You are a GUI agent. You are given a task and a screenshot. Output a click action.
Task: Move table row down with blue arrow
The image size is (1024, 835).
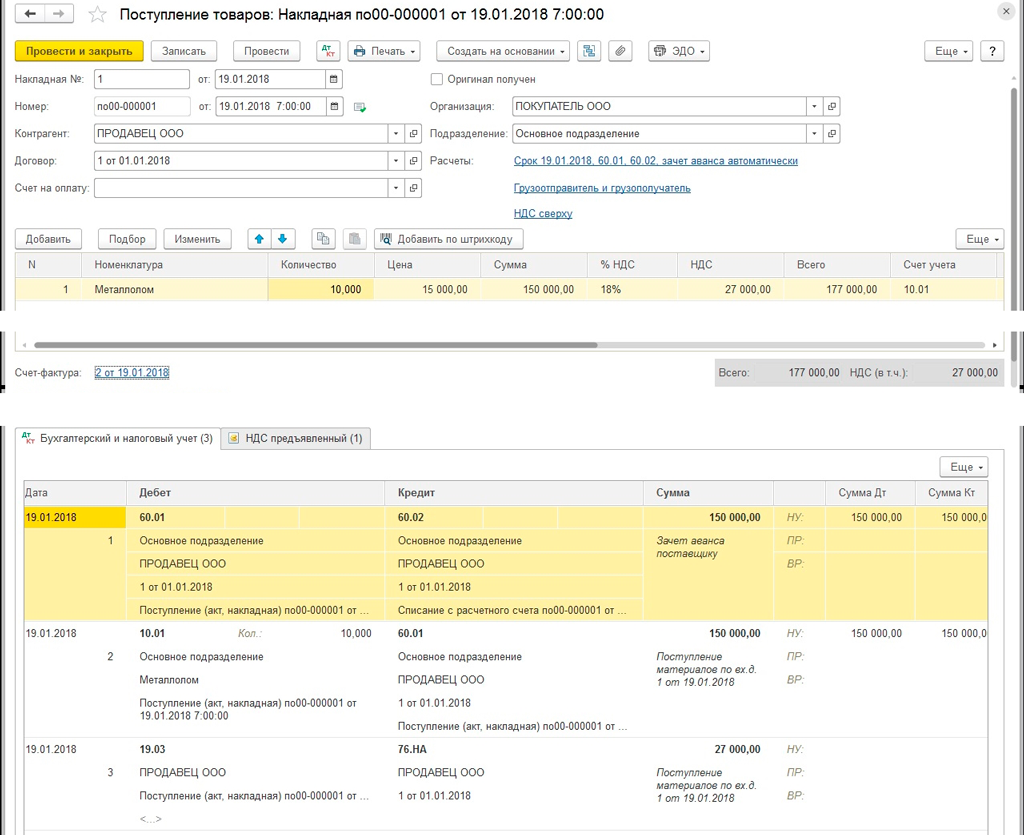point(283,239)
